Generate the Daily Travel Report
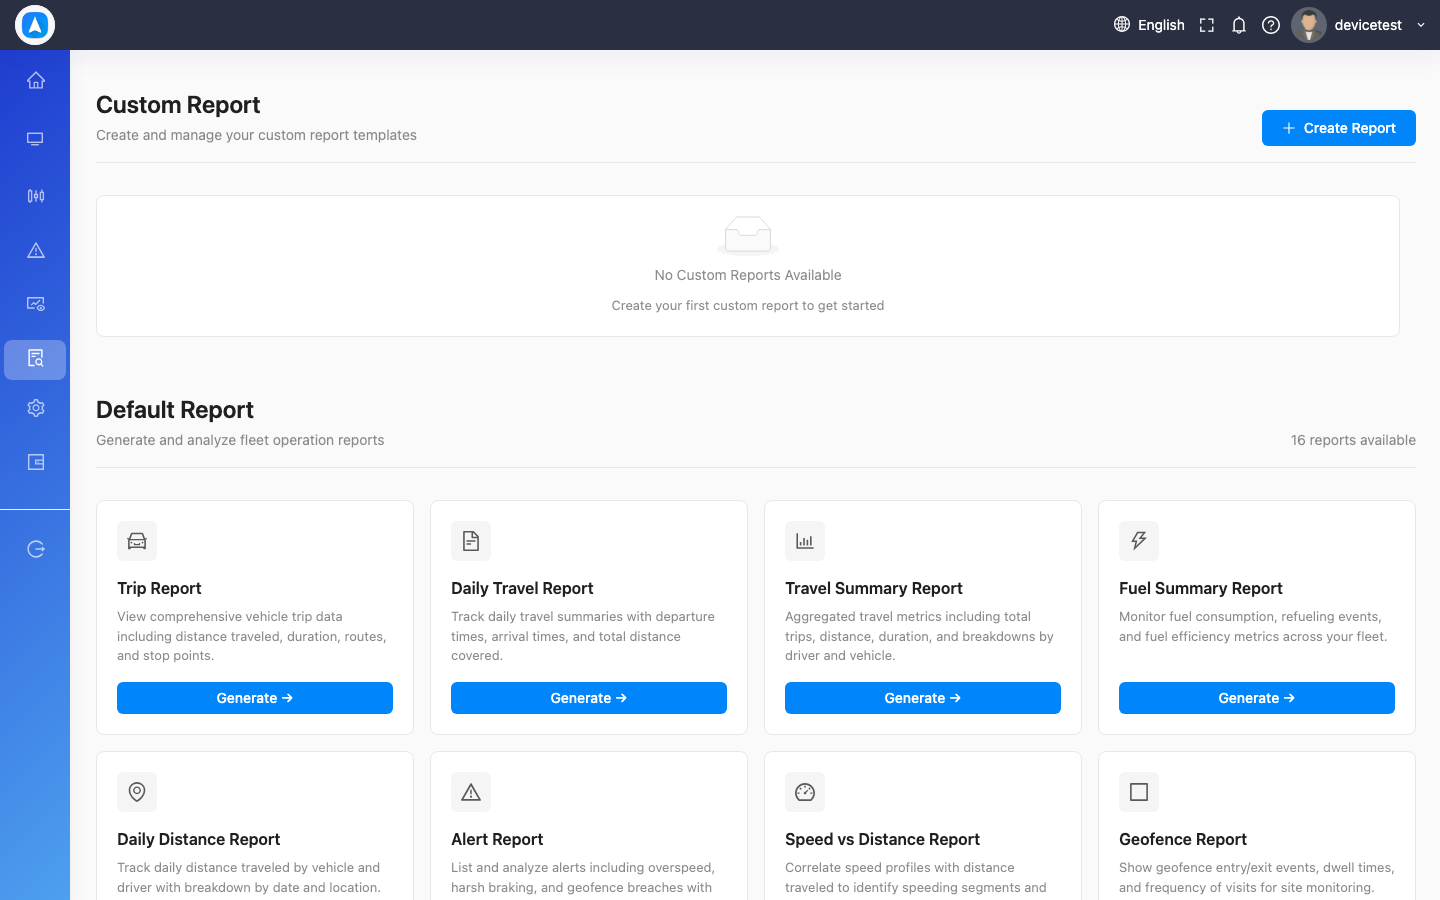 [589, 698]
